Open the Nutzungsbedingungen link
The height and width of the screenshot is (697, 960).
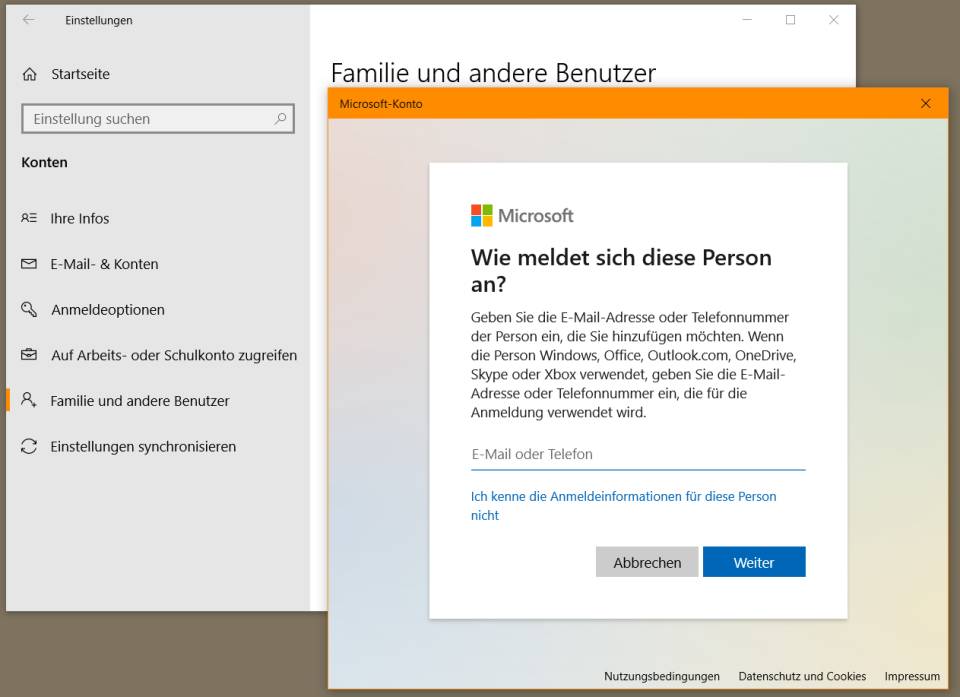662,676
